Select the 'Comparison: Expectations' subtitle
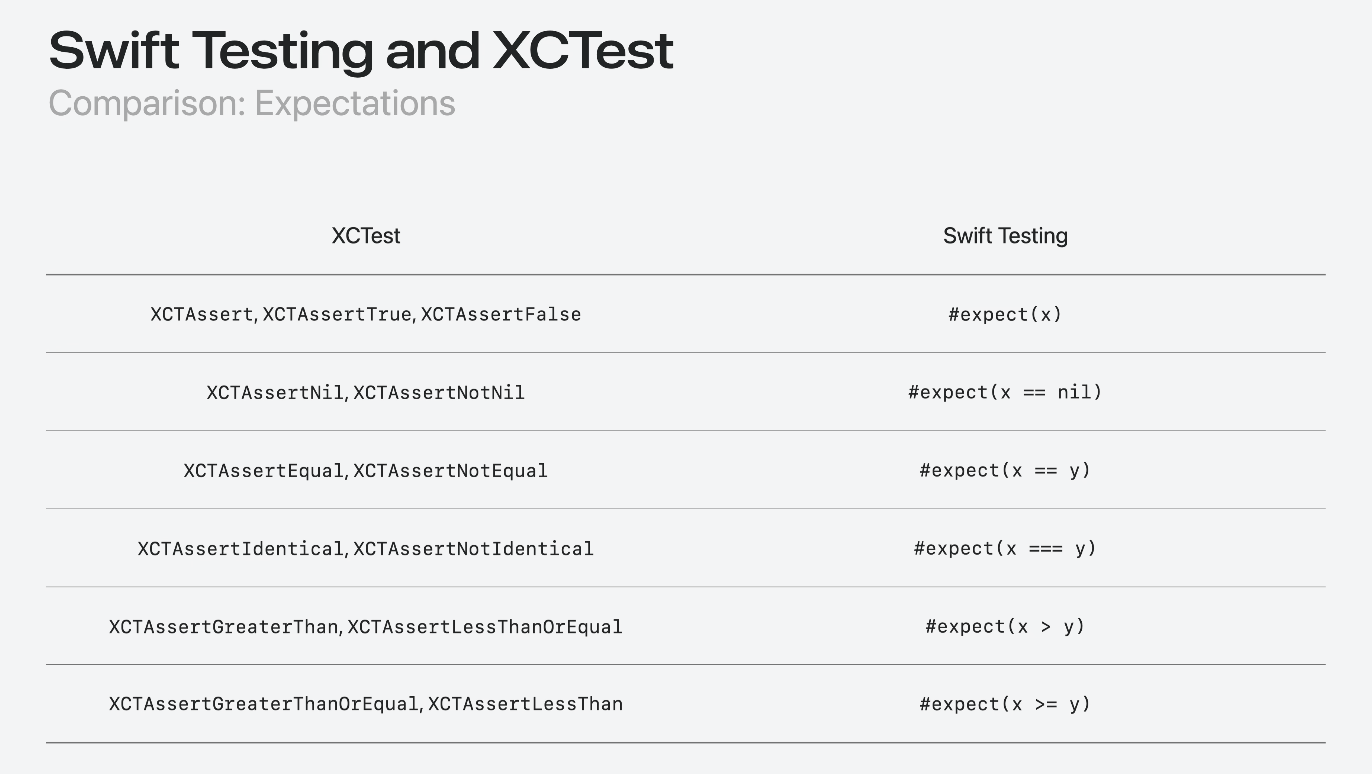Screen dimensions: 1372x774 pyautogui.click(x=252, y=103)
